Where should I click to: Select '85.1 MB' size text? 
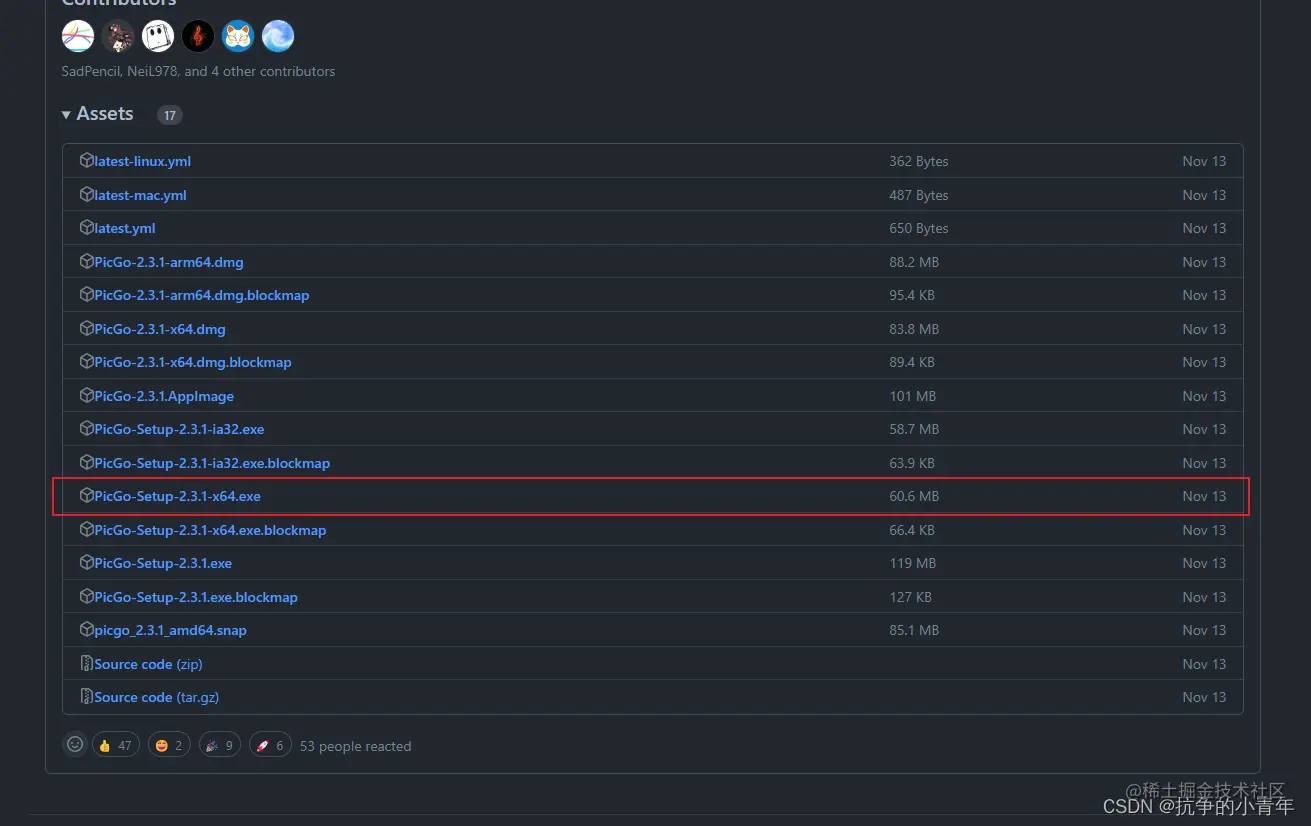pos(914,630)
